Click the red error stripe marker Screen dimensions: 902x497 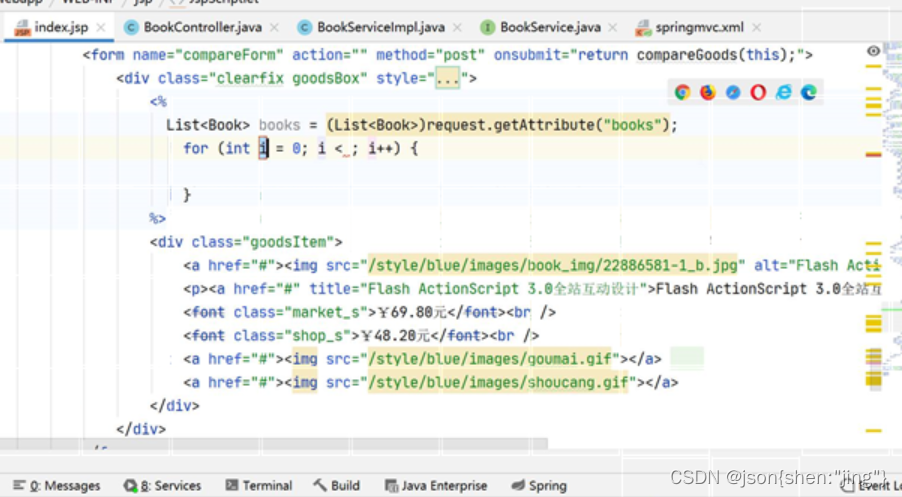click(873, 154)
